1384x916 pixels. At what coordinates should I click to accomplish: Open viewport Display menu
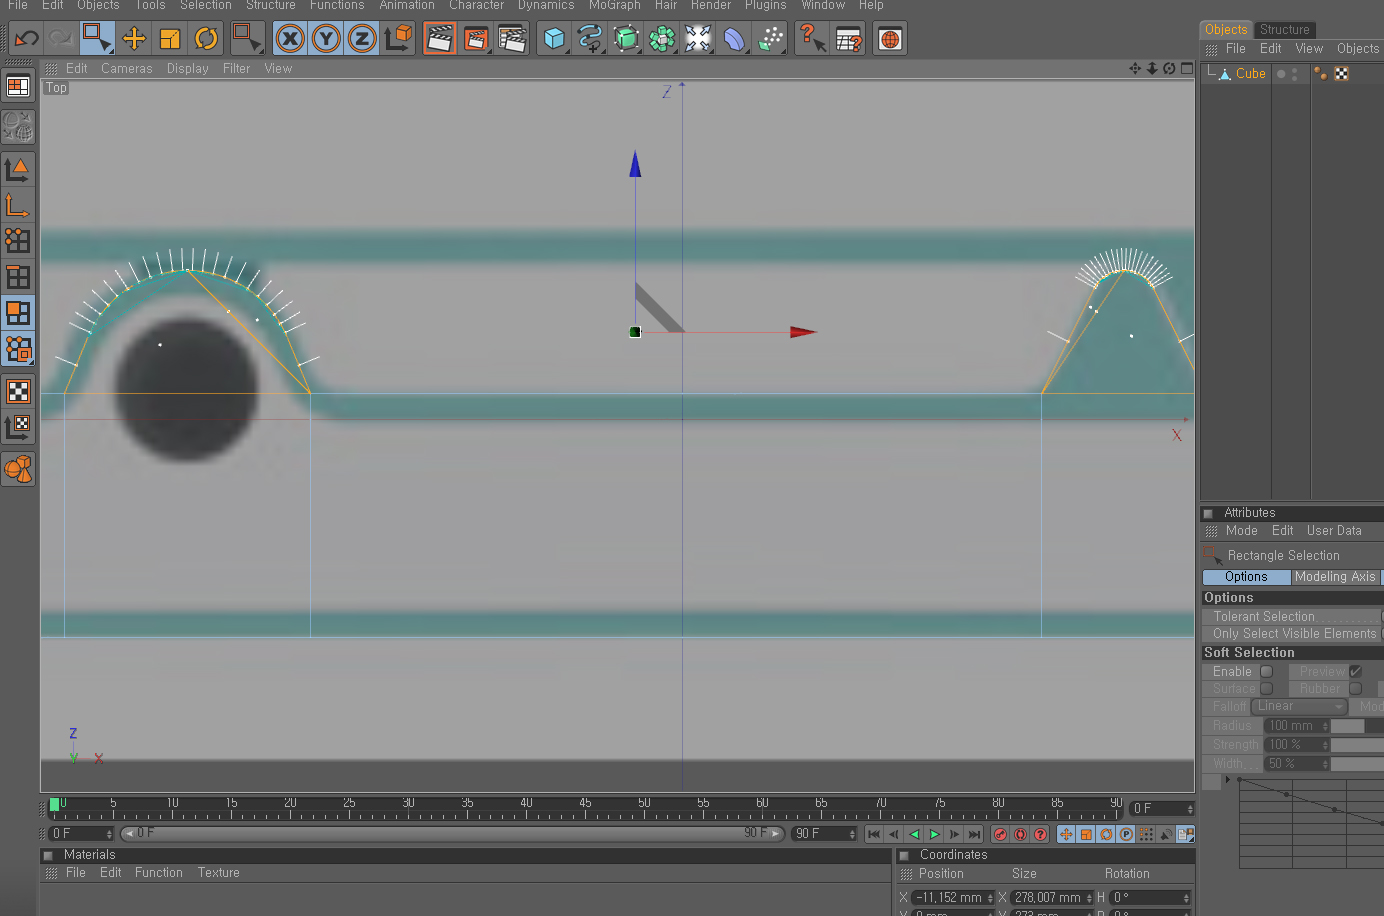coord(188,69)
